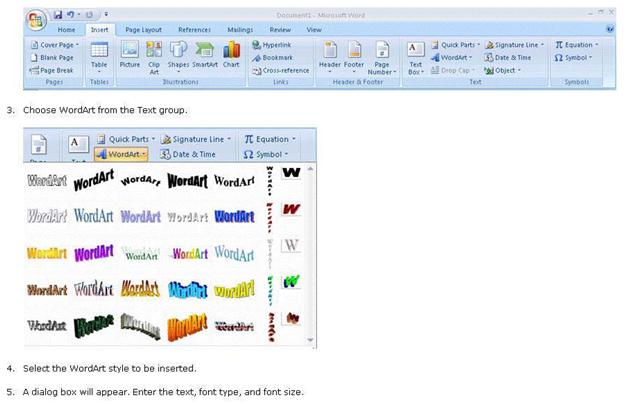Click highlighted WordArt button in zoomed ribbon
Image resolution: width=628 pixels, height=404 pixels.
tap(121, 154)
